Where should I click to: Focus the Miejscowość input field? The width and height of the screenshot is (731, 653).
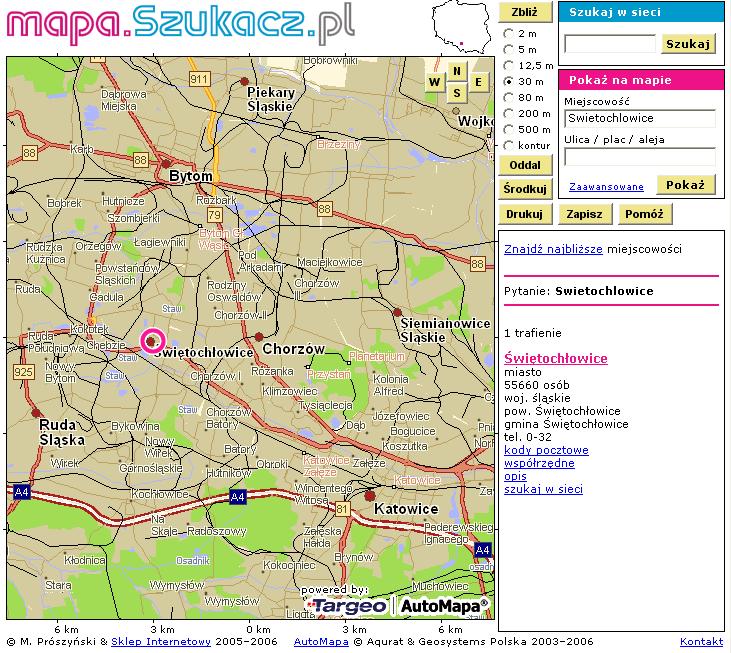coord(639,118)
